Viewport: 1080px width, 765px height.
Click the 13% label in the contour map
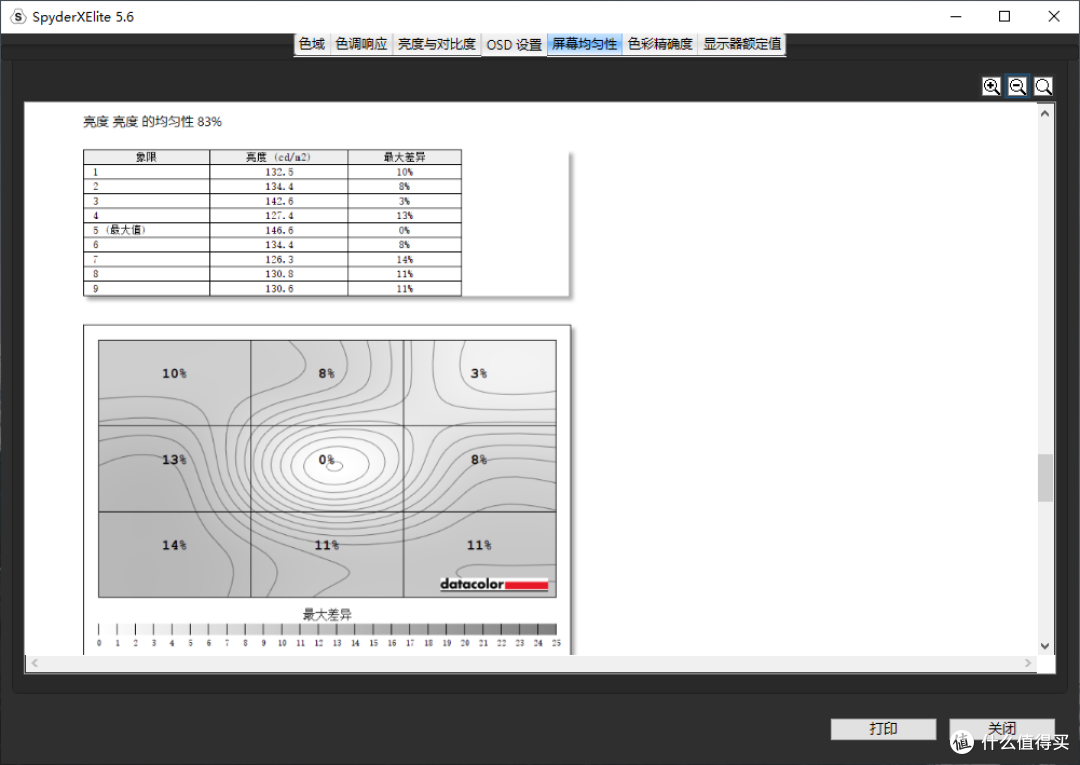tap(174, 459)
